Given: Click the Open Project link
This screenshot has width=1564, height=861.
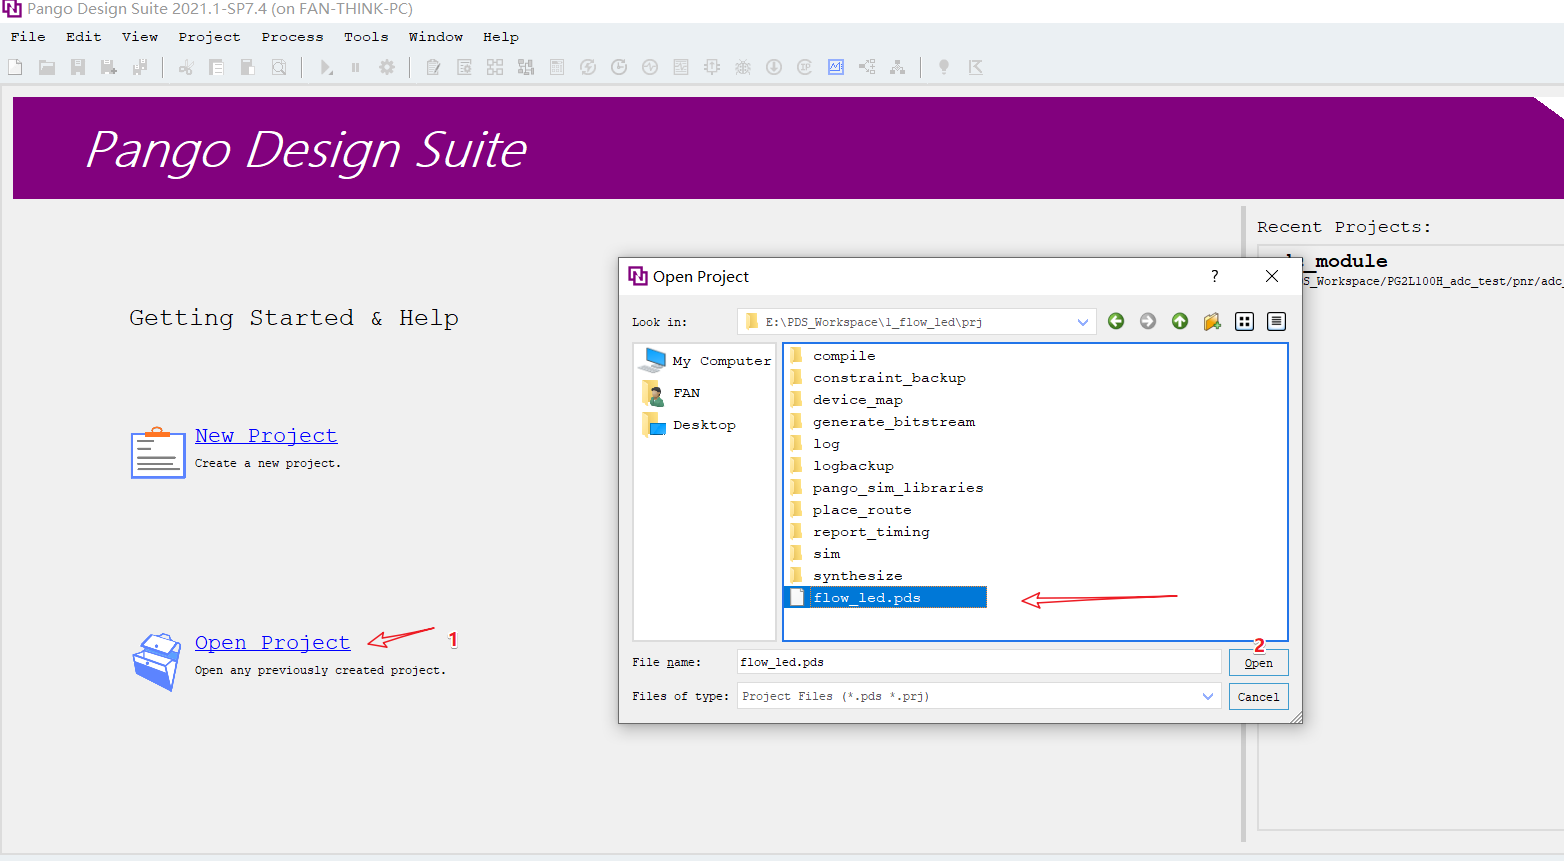Looking at the screenshot, I should pyautogui.click(x=273, y=643).
